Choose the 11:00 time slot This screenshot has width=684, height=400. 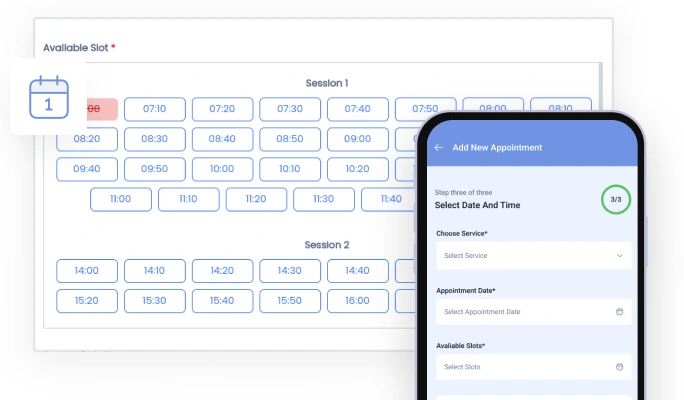click(120, 199)
